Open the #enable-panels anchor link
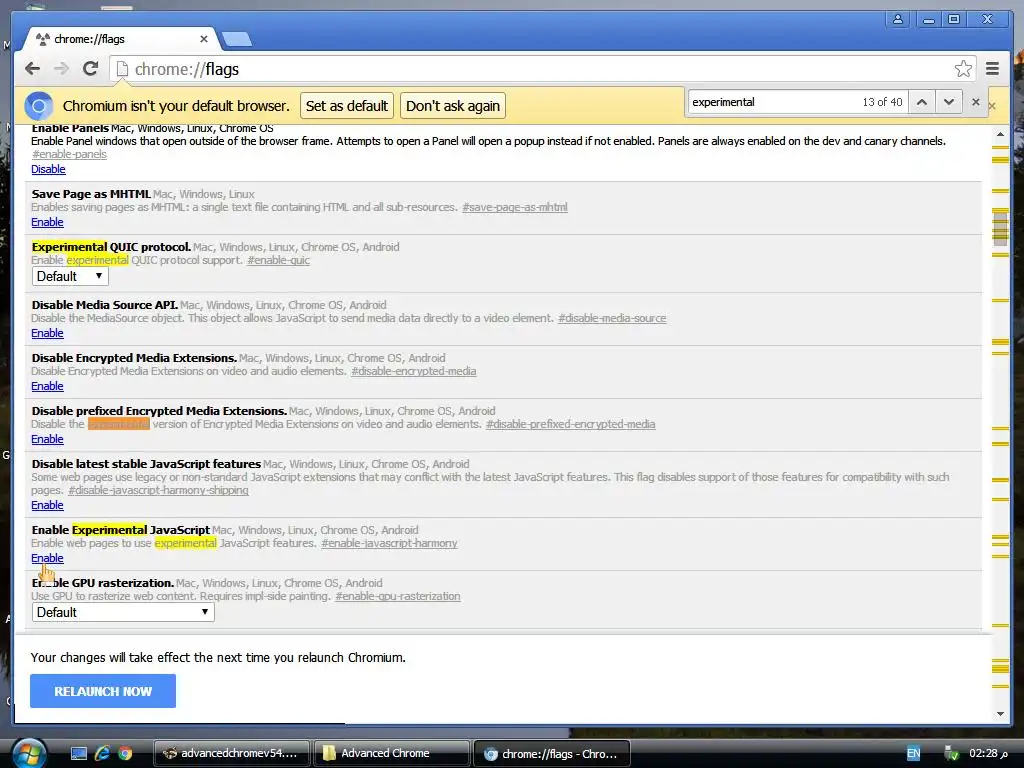Image resolution: width=1024 pixels, height=768 pixels. tap(69, 154)
